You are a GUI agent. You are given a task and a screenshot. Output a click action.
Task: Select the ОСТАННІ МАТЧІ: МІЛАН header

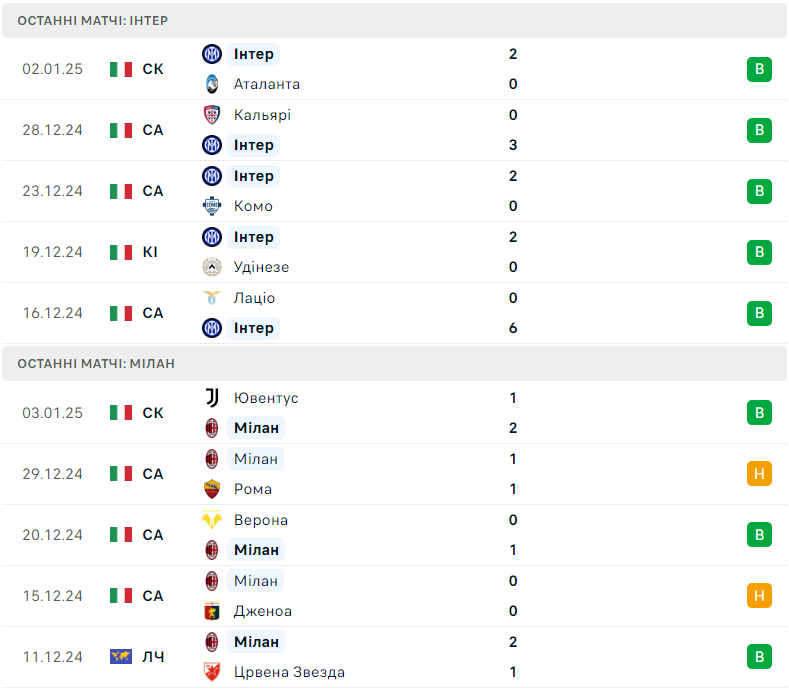click(96, 363)
